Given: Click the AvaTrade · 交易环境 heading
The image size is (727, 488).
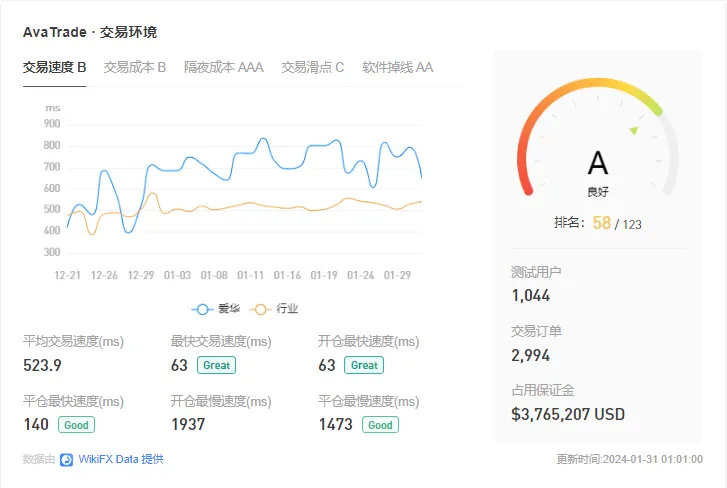Looking at the screenshot, I should coord(90,32).
